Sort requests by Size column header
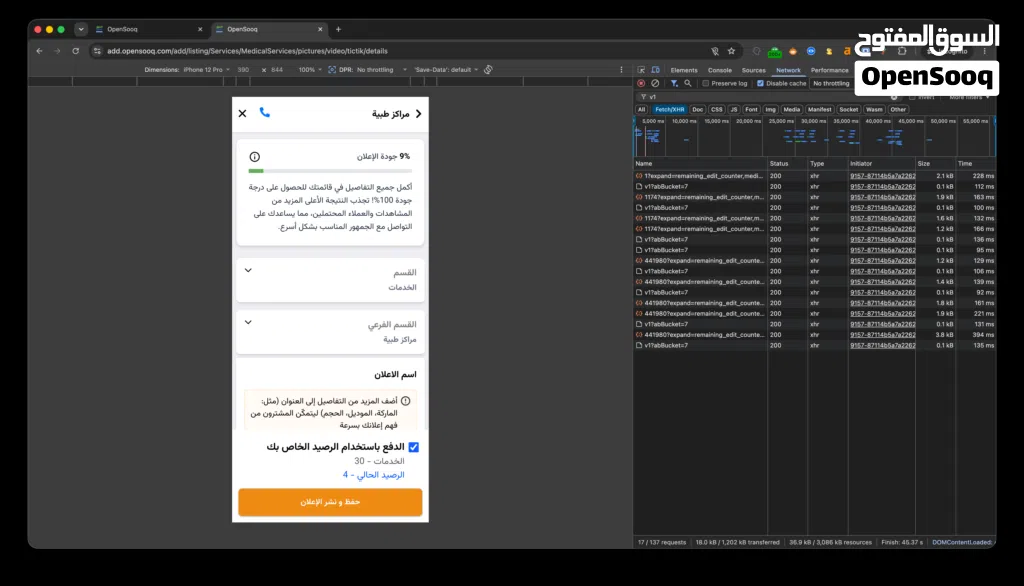This screenshot has width=1024, height=586. (x=934, y=164)
